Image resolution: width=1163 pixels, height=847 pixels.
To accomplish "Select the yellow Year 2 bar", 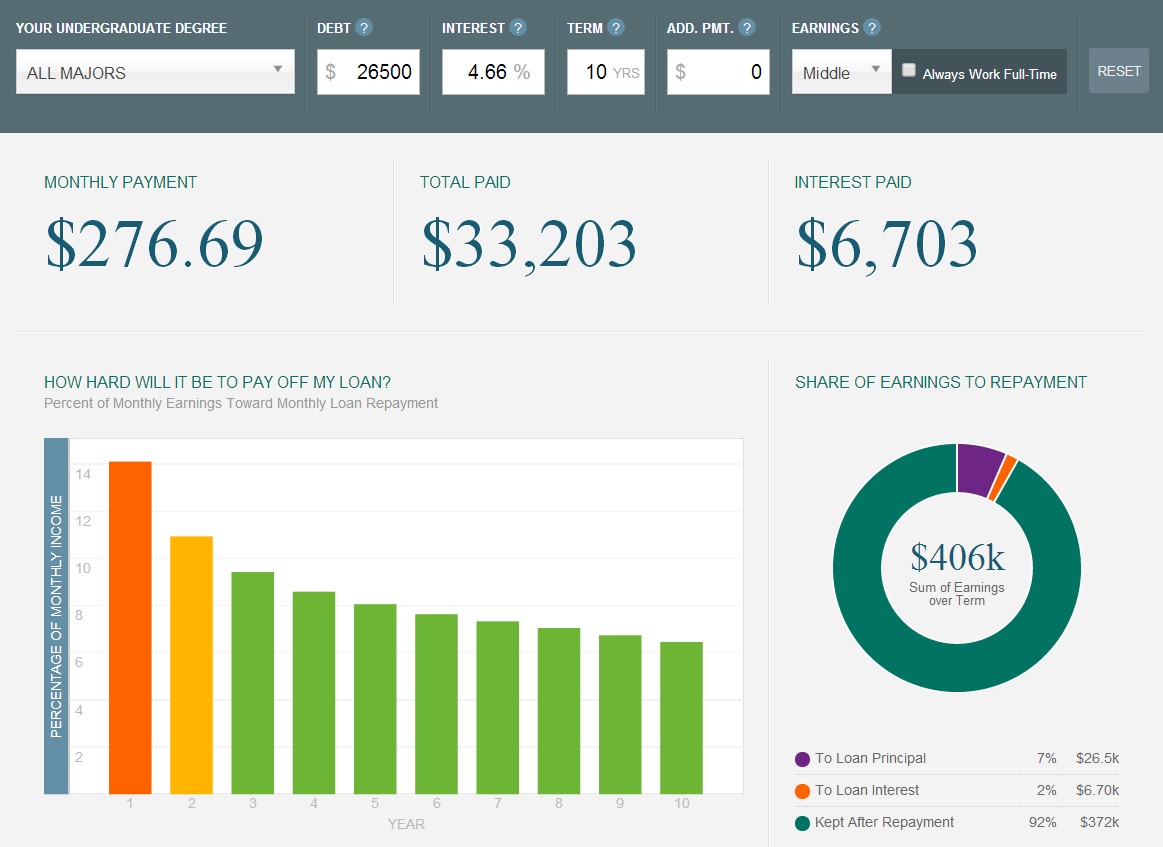I will click(191, 665).
